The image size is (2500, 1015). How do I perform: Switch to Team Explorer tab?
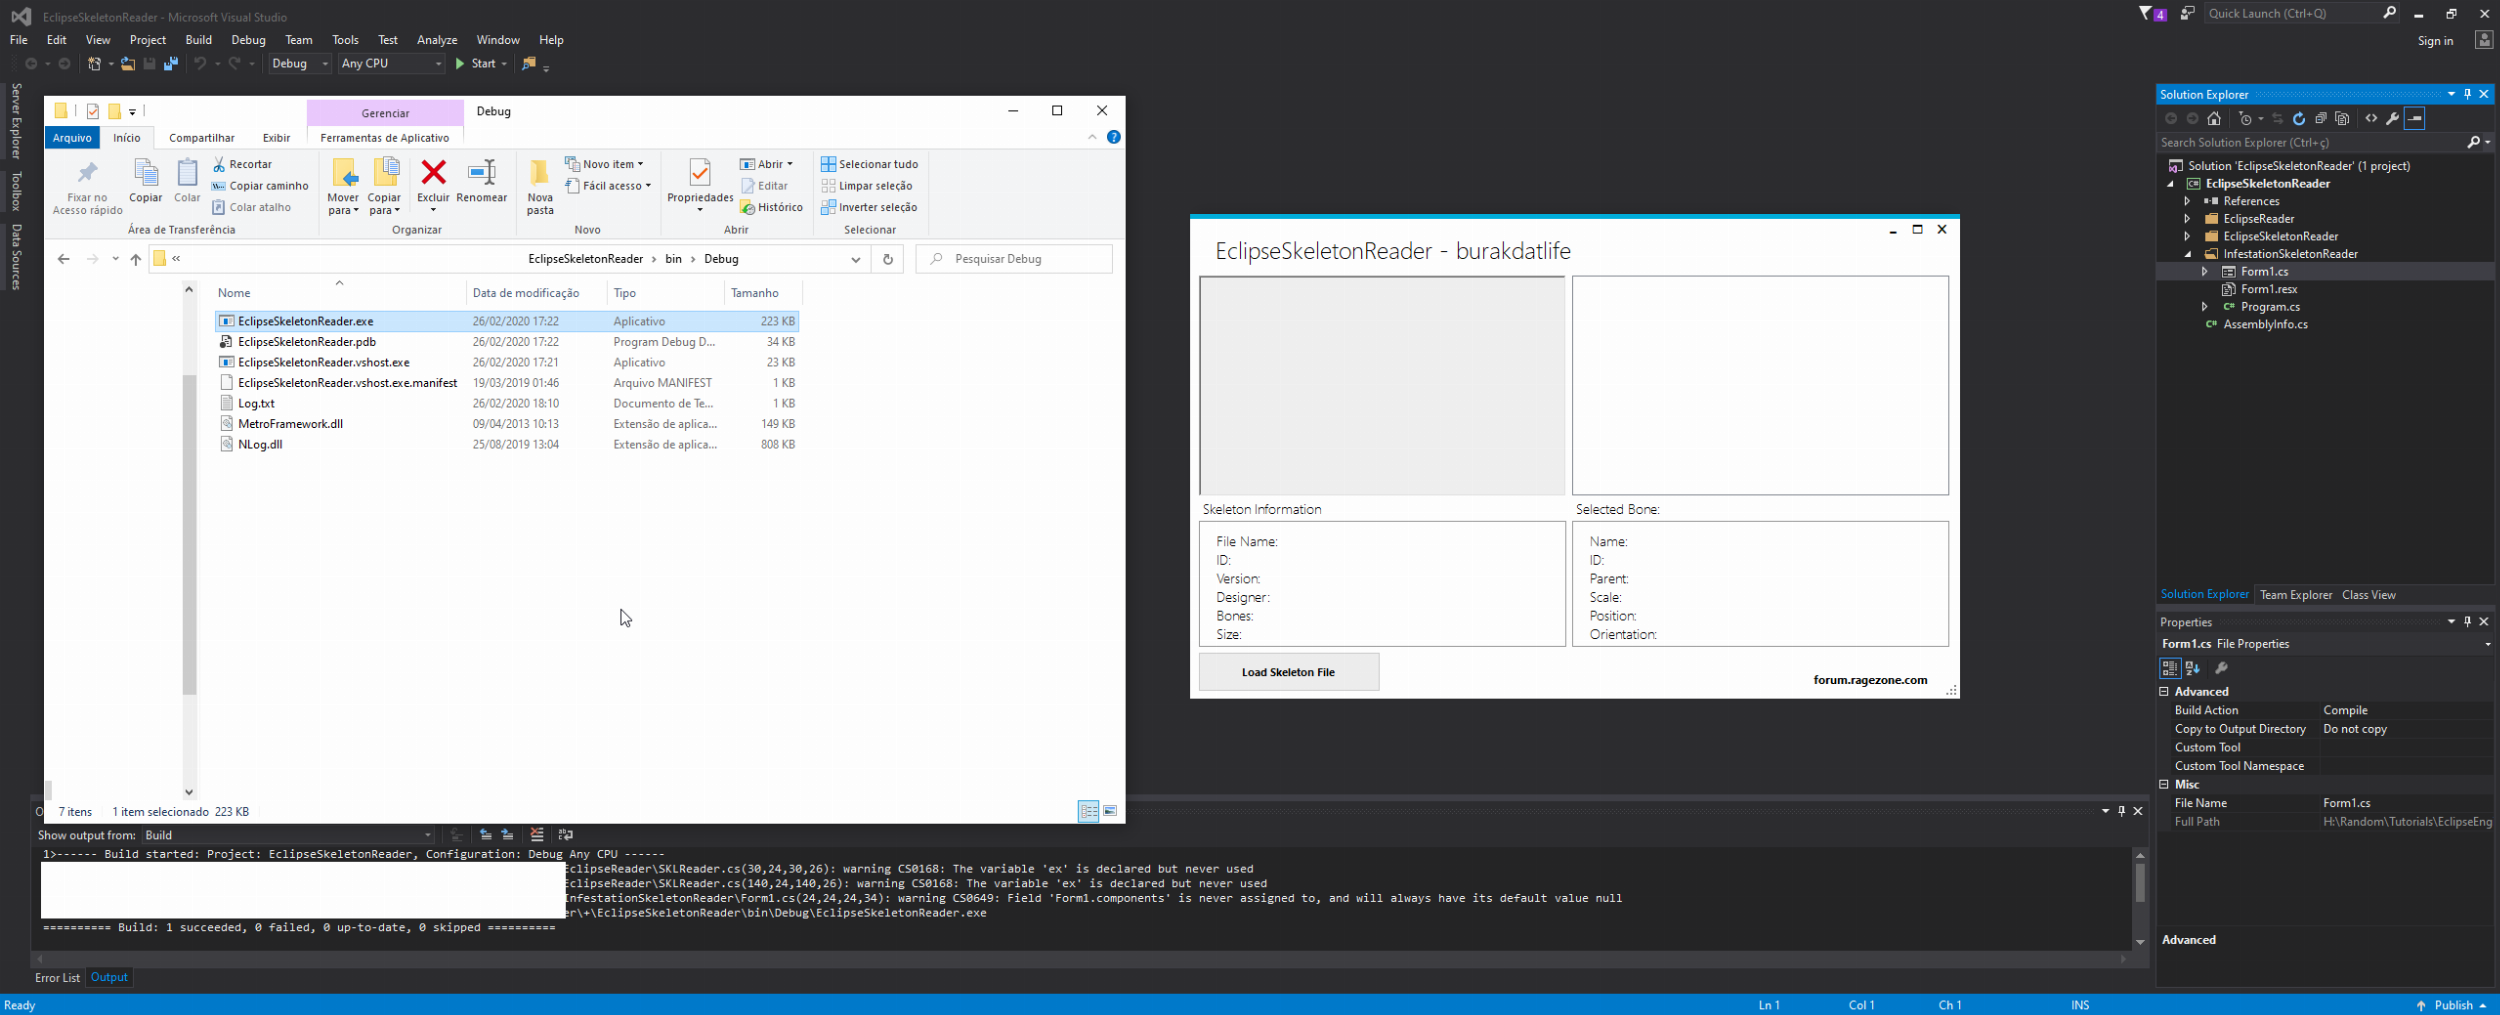tap(2296, 595)
